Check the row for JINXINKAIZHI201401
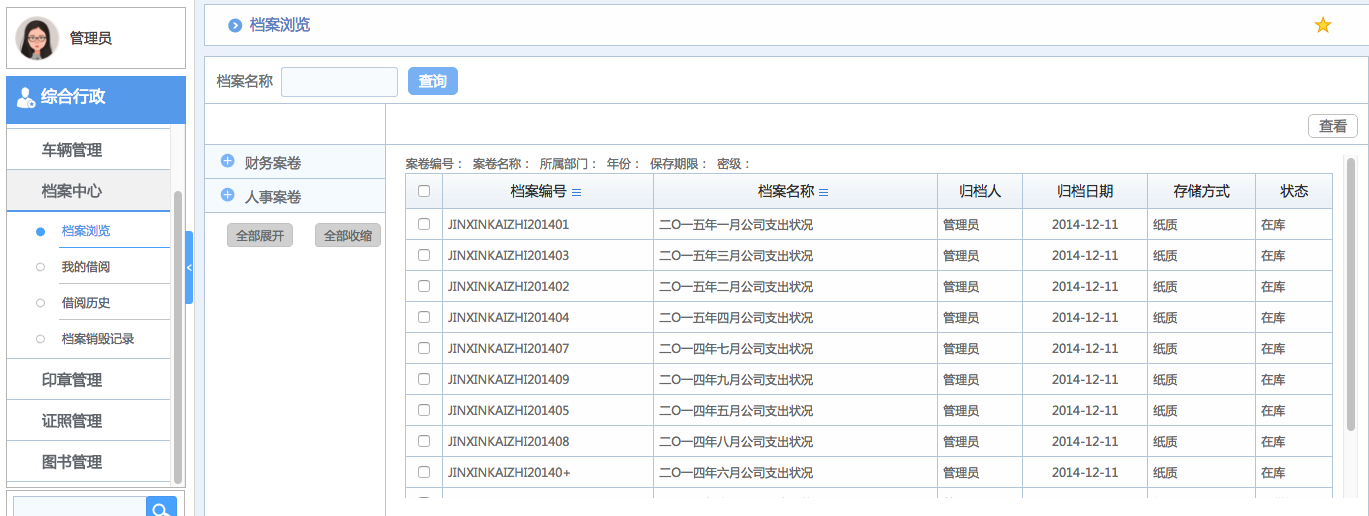 424,224
